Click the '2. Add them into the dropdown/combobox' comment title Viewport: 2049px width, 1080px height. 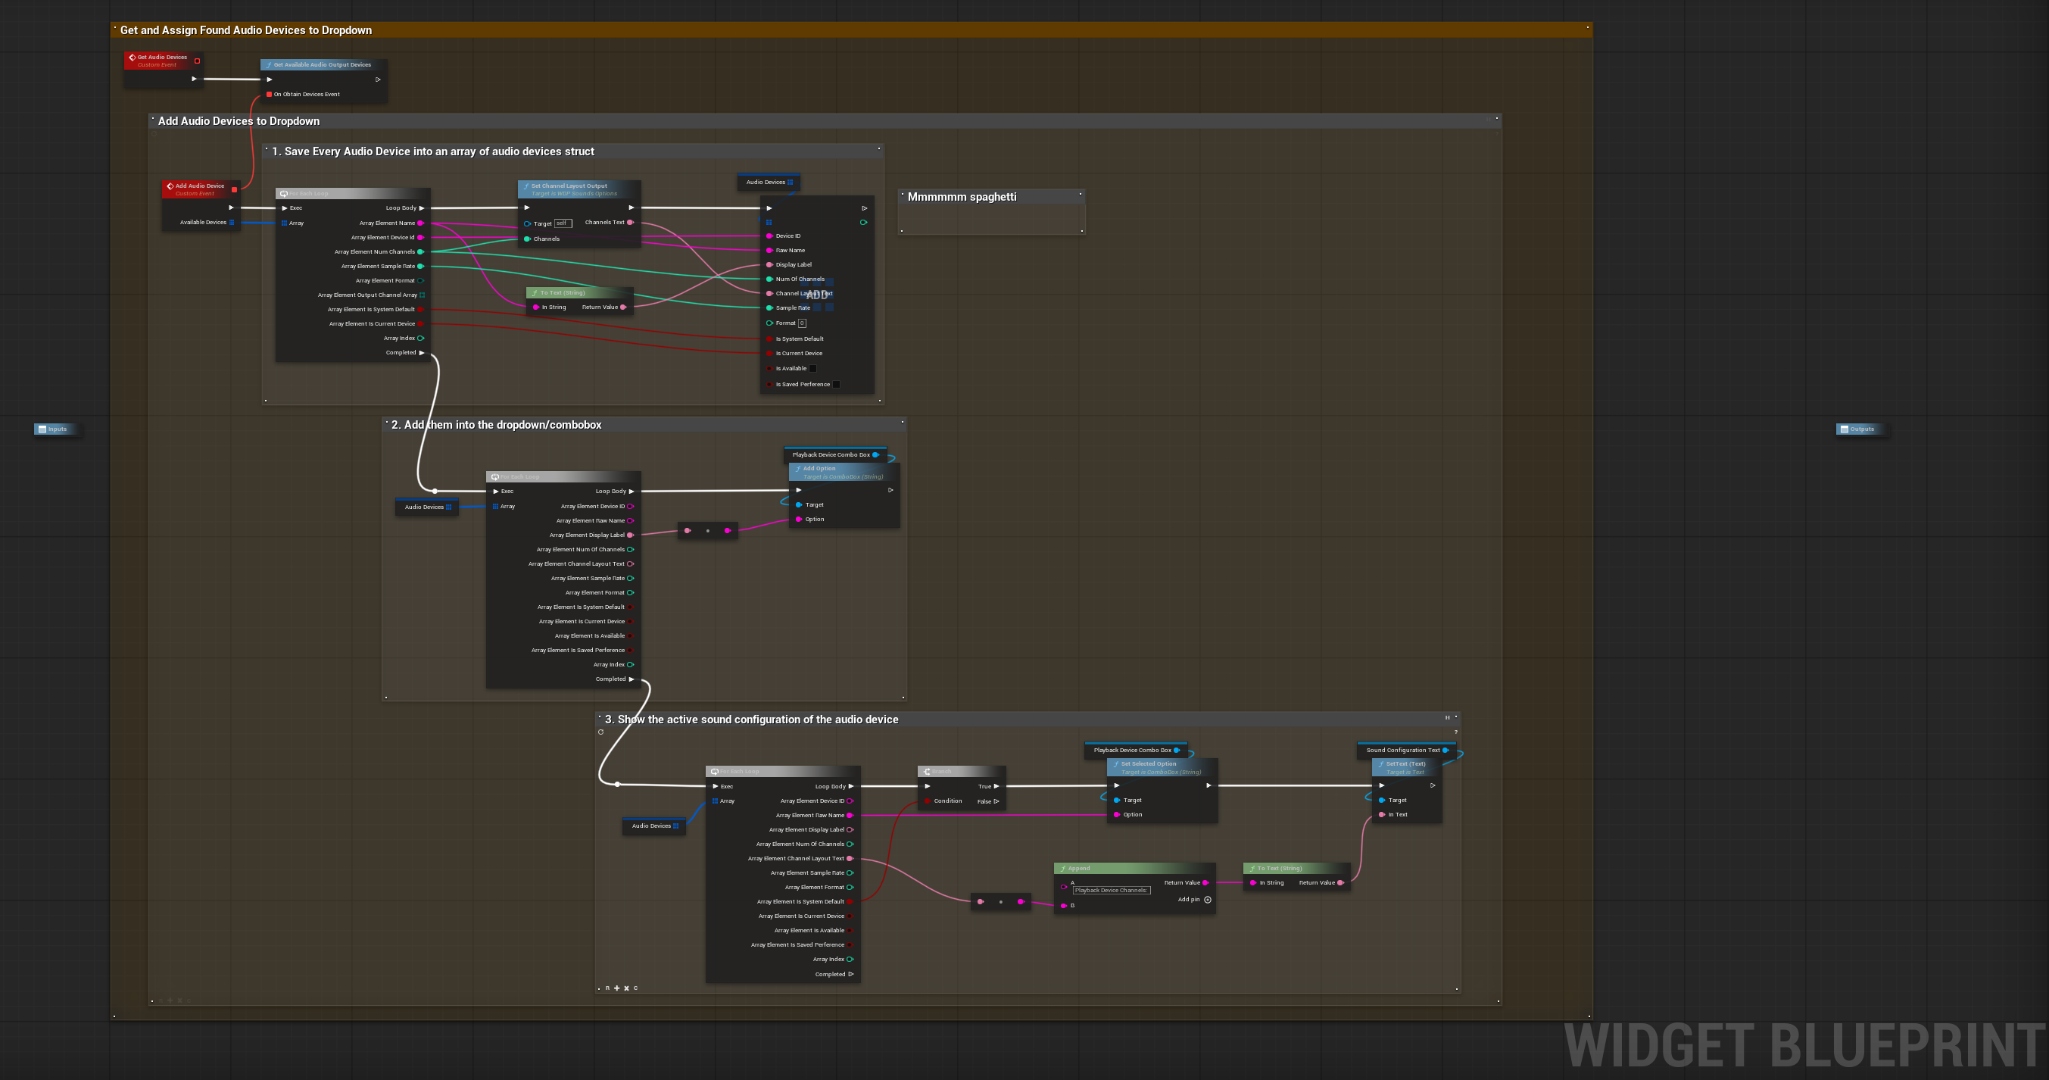(x=496, y=425)
